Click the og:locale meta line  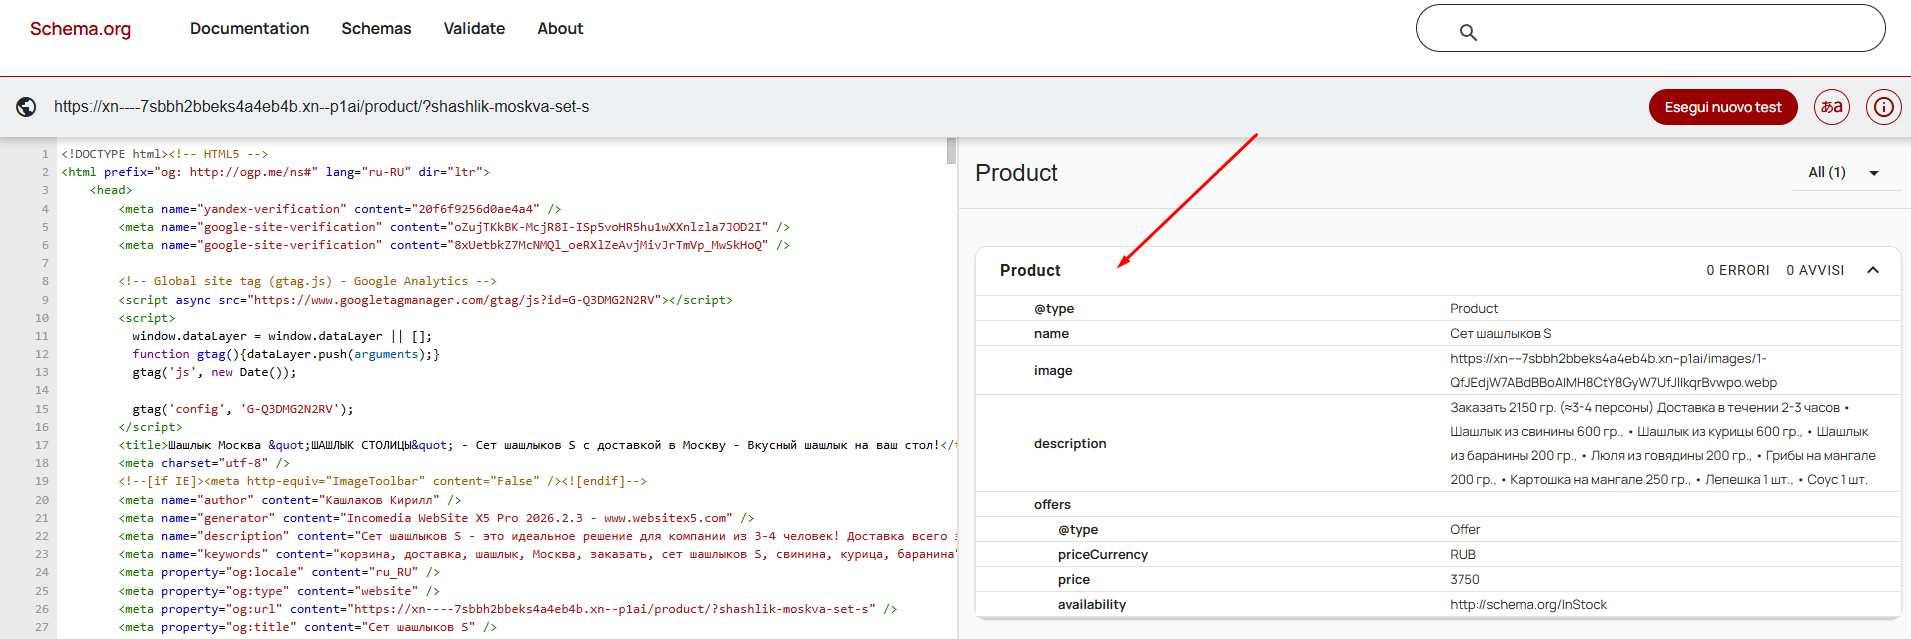[279, 572]
